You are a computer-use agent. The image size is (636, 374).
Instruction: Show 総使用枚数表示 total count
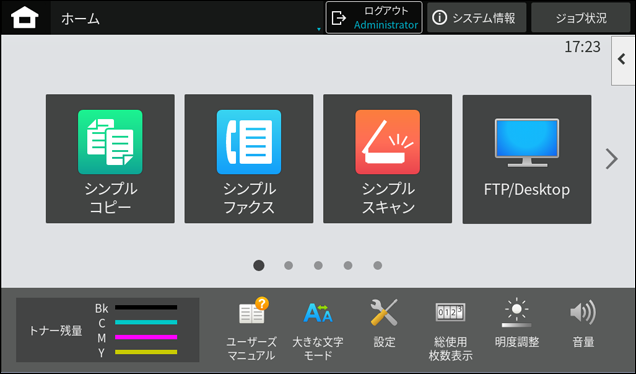point(450,330)
